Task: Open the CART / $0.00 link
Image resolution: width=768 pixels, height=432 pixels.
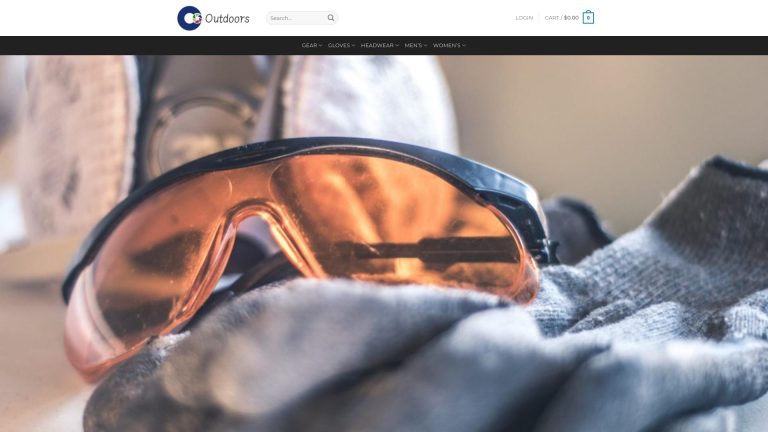Action: click(561, 18)
